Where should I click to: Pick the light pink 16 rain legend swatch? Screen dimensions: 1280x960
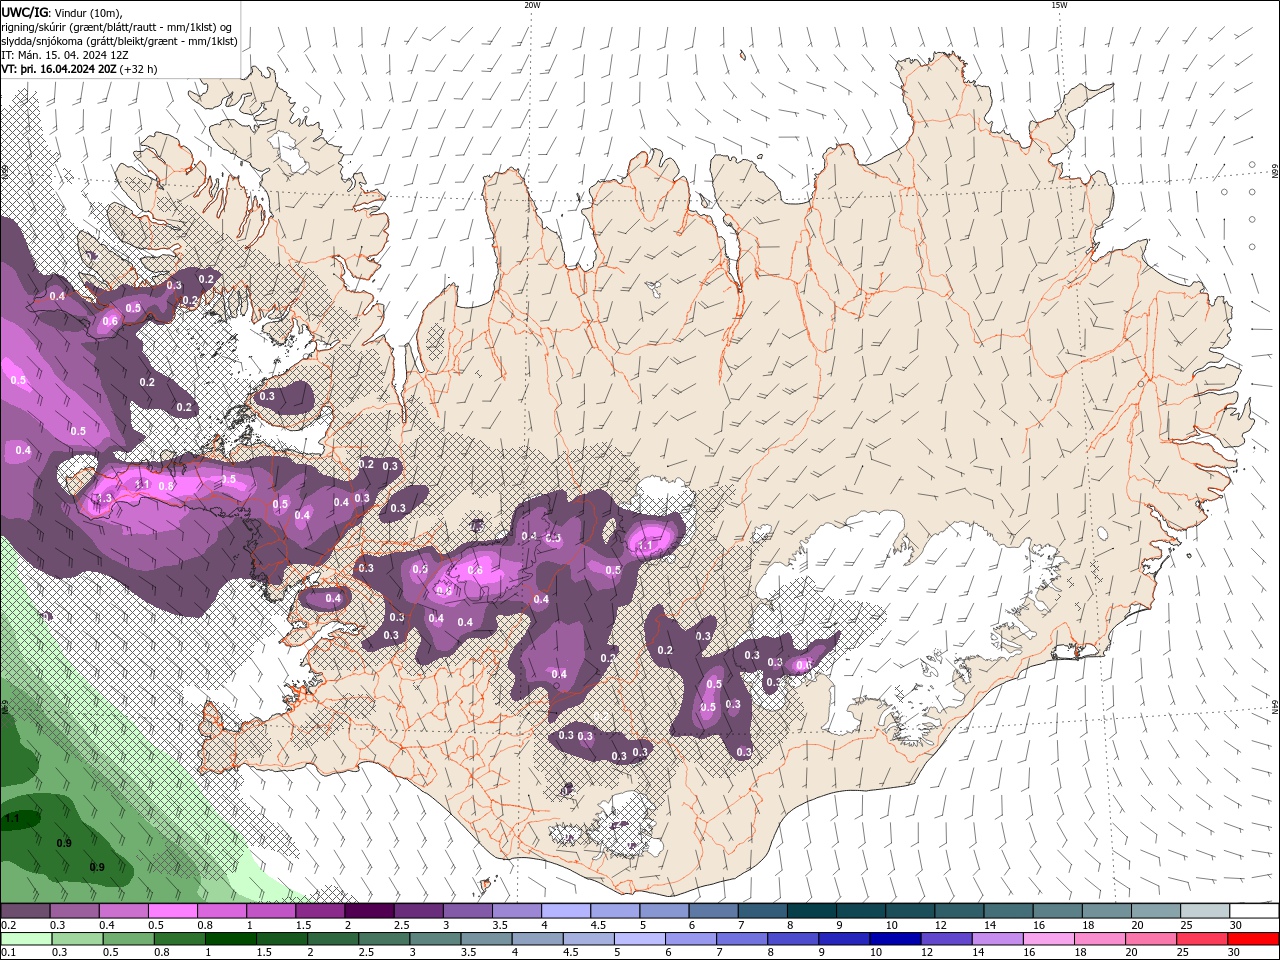1048,938
